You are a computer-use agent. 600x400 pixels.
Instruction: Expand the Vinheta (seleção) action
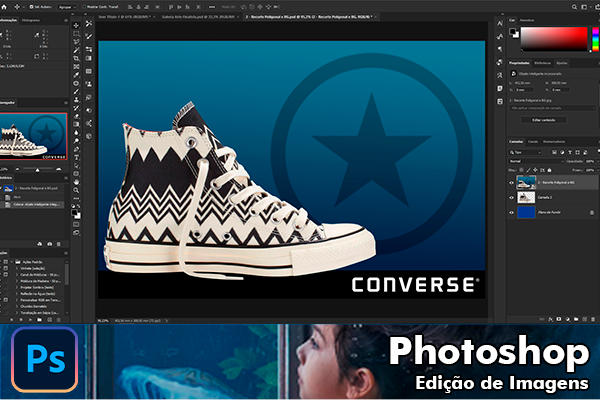pos(17,268)
